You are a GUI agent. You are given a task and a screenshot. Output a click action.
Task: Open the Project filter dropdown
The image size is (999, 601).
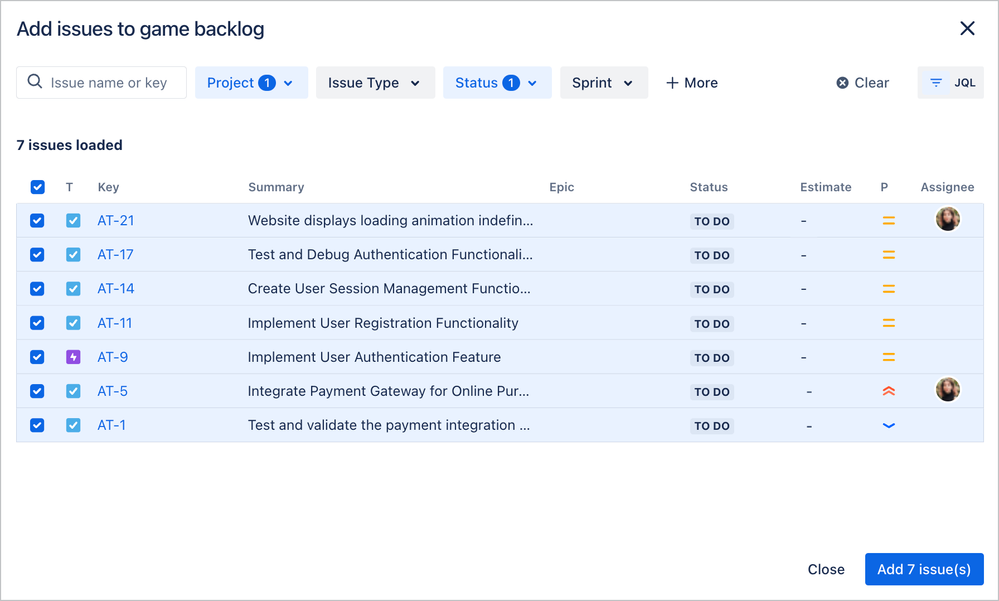pos(251,83)
